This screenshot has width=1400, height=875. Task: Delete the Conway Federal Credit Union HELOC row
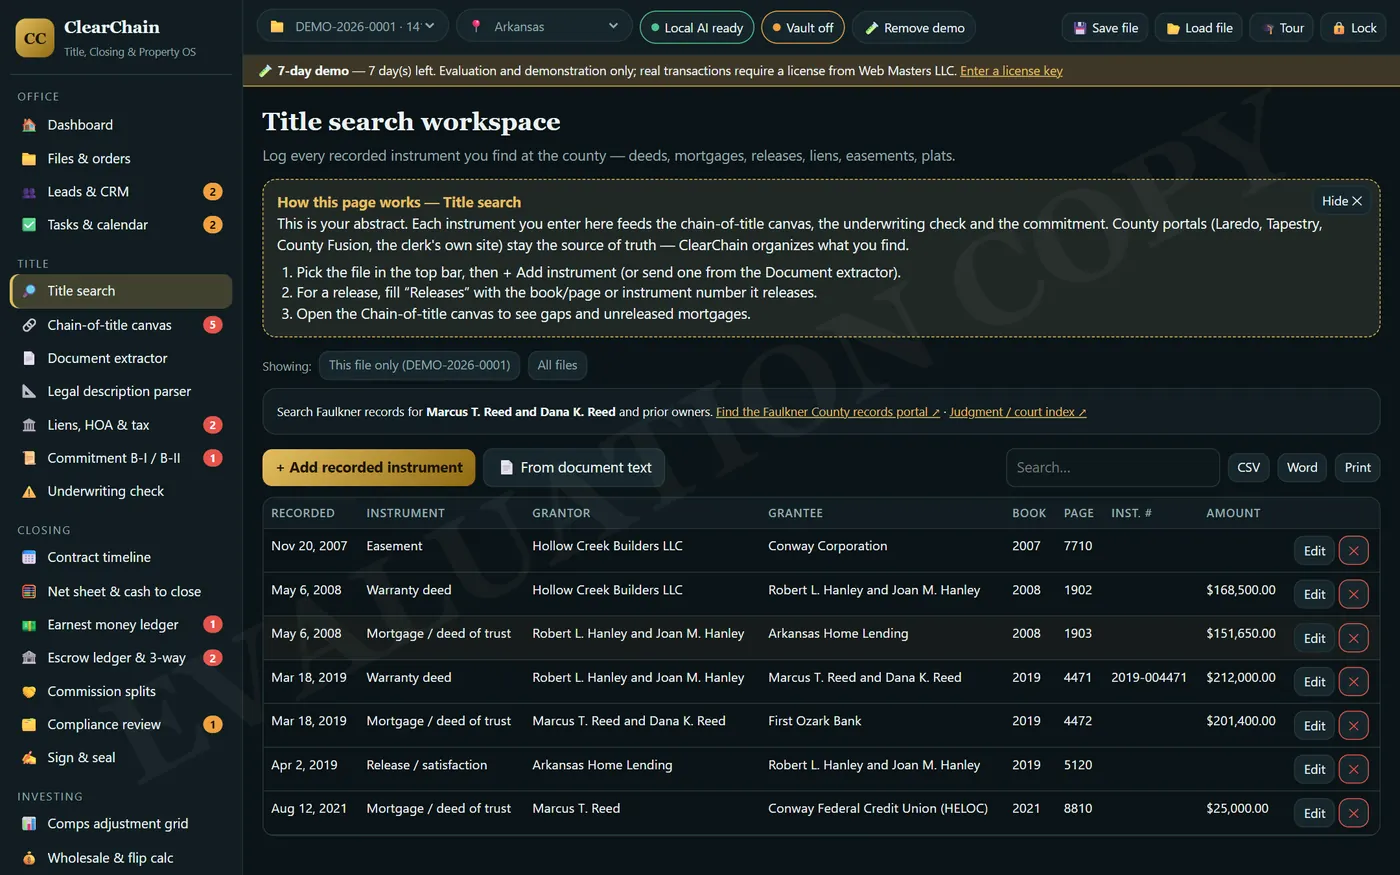1353,813
